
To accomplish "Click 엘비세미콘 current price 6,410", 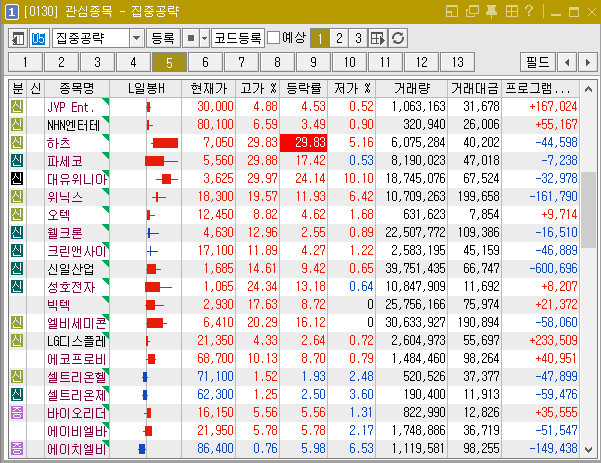I will click(x=218, y=323).
